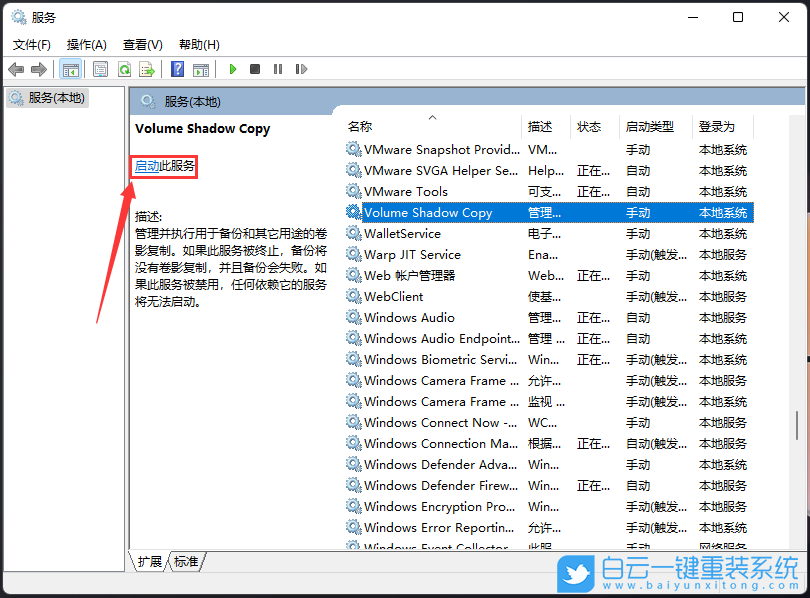810x598 pixels.
Task: Switch to the 标准 tab
Action: tap(185, 562)
